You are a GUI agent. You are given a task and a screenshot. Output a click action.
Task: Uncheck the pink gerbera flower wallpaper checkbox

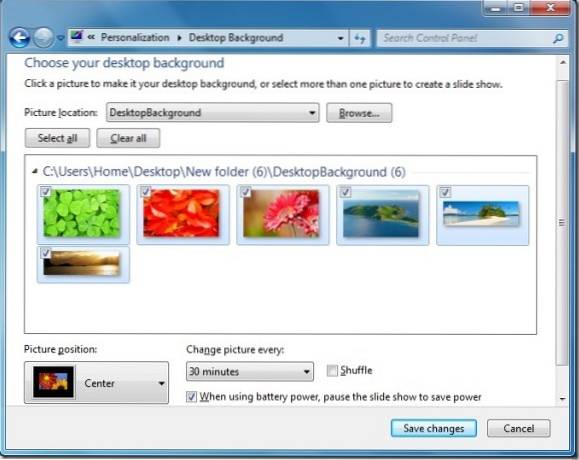246,192
